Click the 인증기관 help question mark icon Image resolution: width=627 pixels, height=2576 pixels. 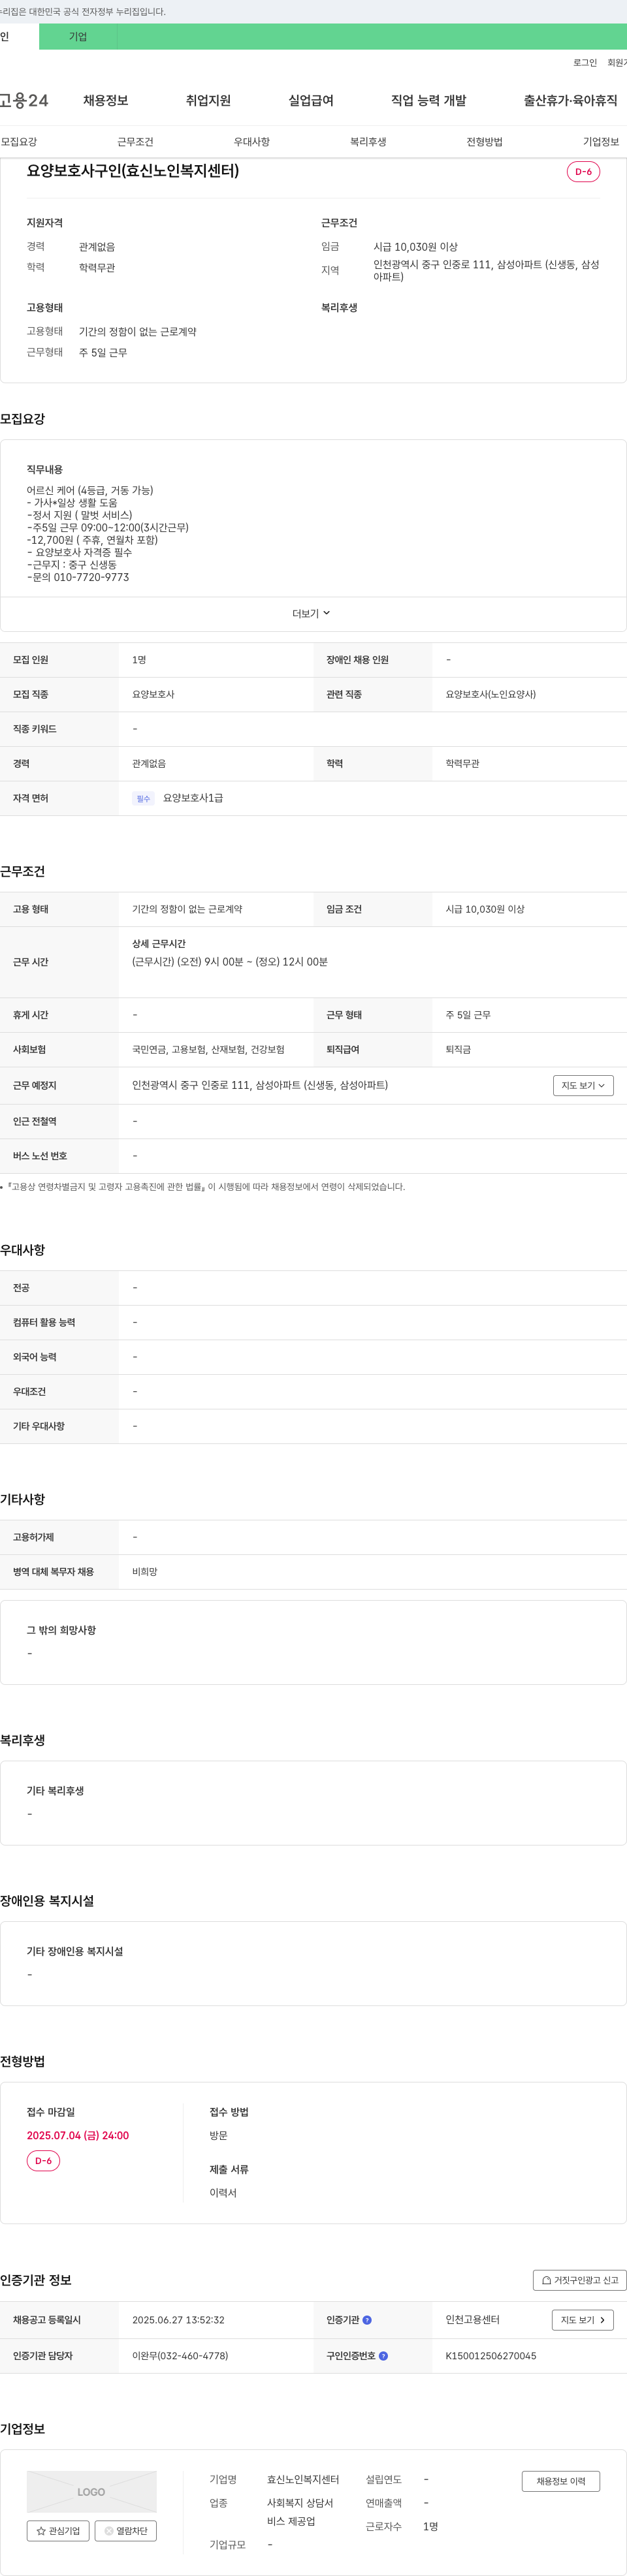pyautogui.click(x=367, y=2319)
